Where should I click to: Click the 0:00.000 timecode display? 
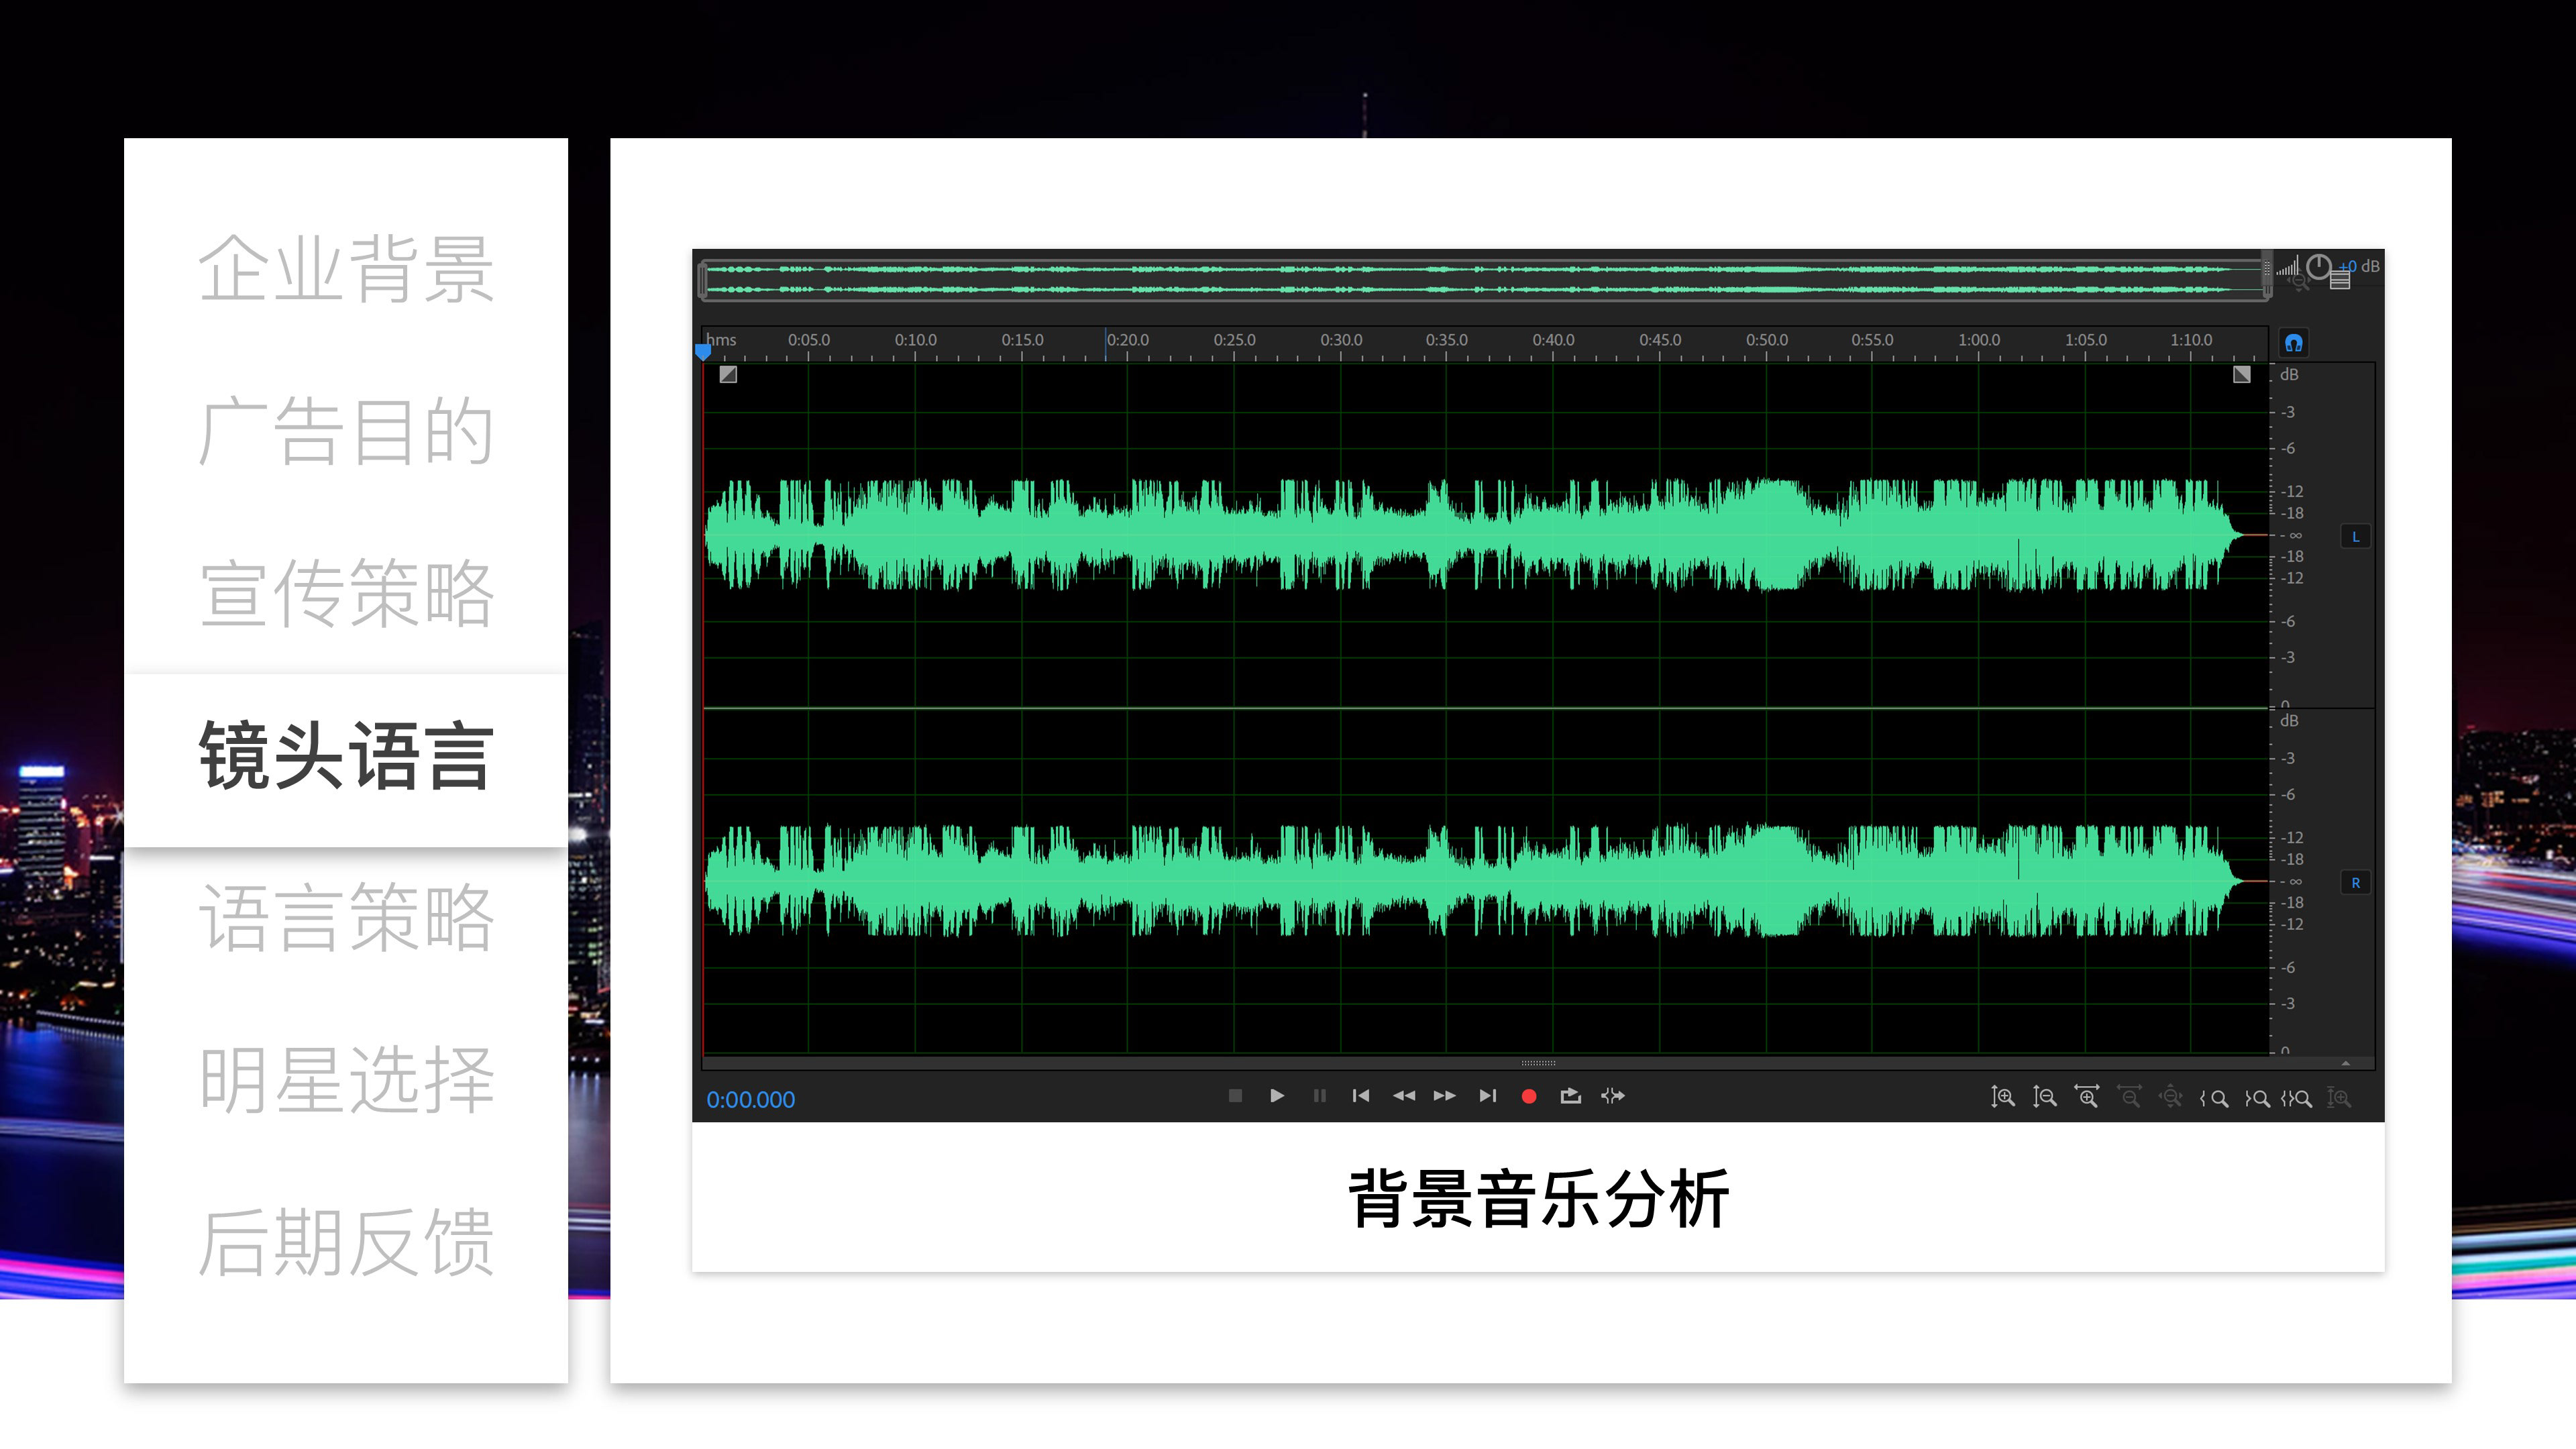(750, 1100)
